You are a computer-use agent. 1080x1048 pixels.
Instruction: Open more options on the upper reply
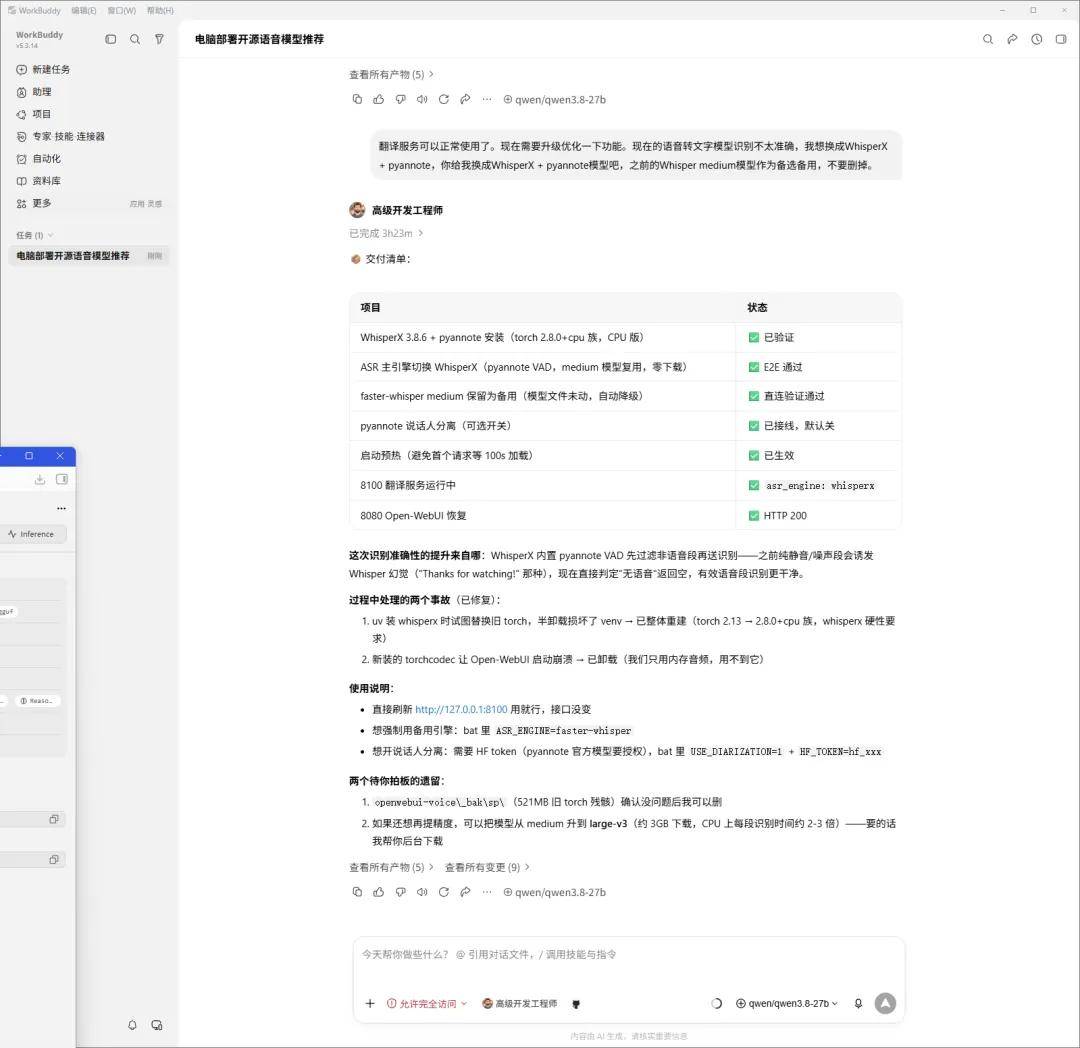(x=487, y=99)
